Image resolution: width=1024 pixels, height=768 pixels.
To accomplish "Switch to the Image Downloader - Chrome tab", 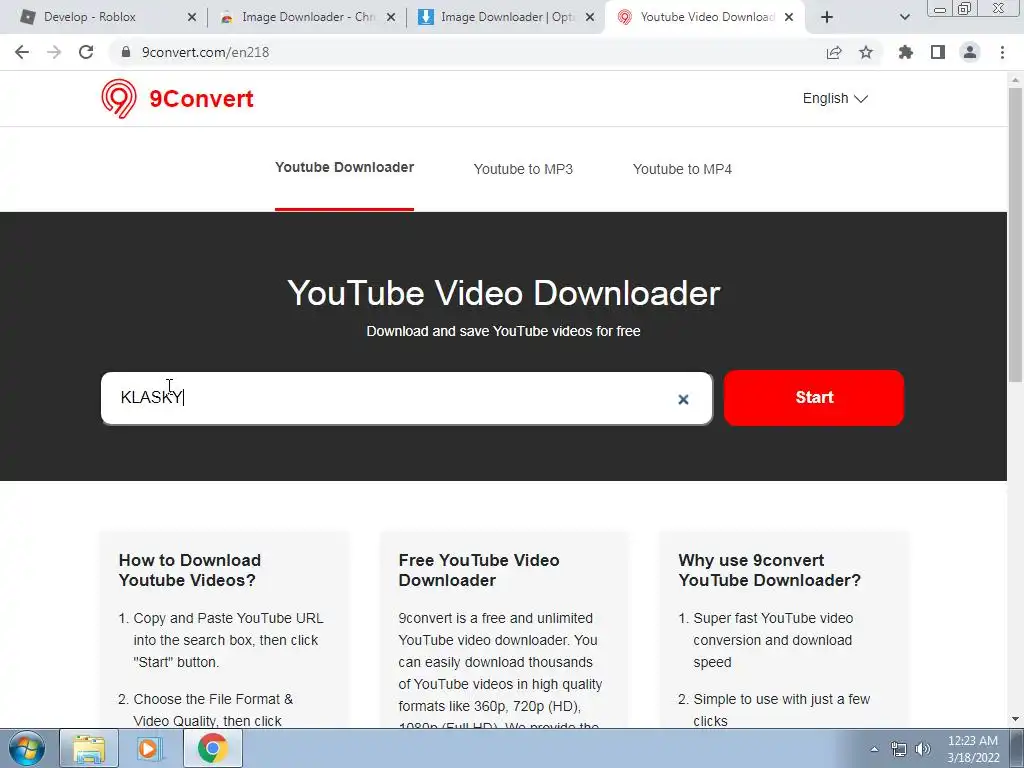I will tap(307, 17).
